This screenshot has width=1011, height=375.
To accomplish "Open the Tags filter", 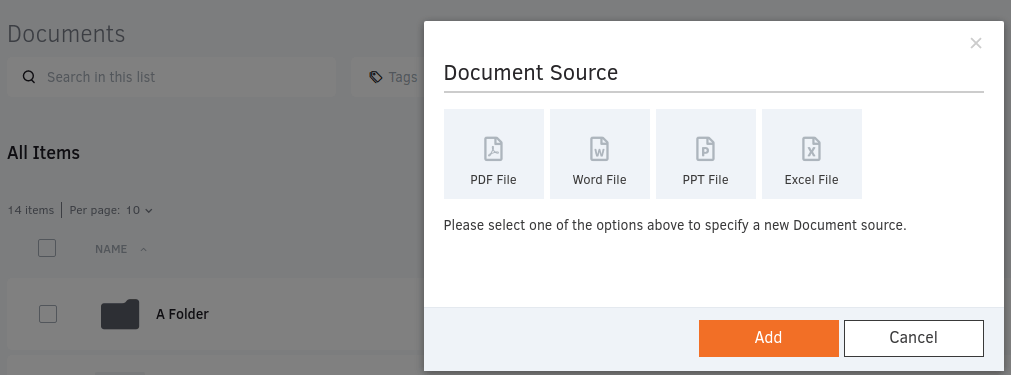I will point(393,77).
